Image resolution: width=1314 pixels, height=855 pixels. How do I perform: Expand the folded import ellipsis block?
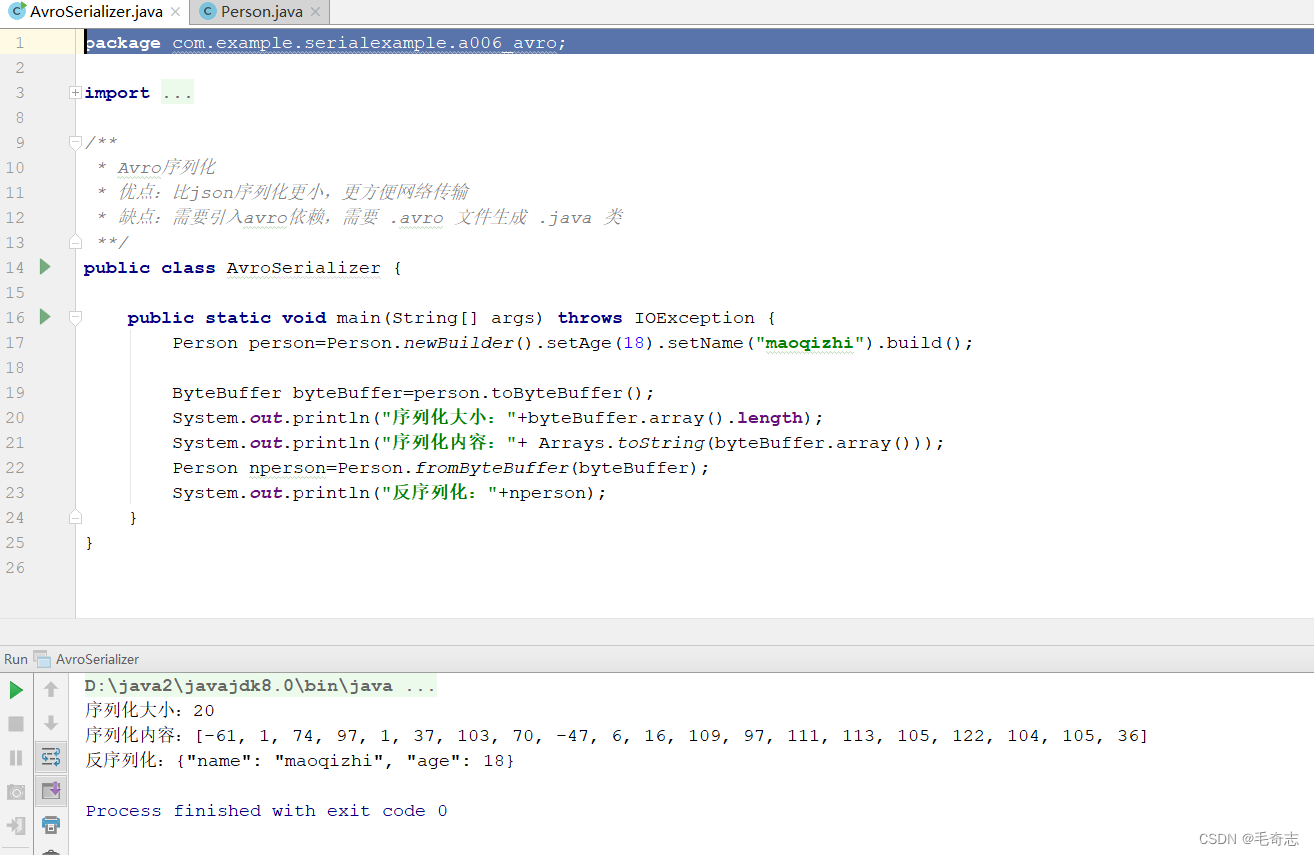[x=177, y=93]
